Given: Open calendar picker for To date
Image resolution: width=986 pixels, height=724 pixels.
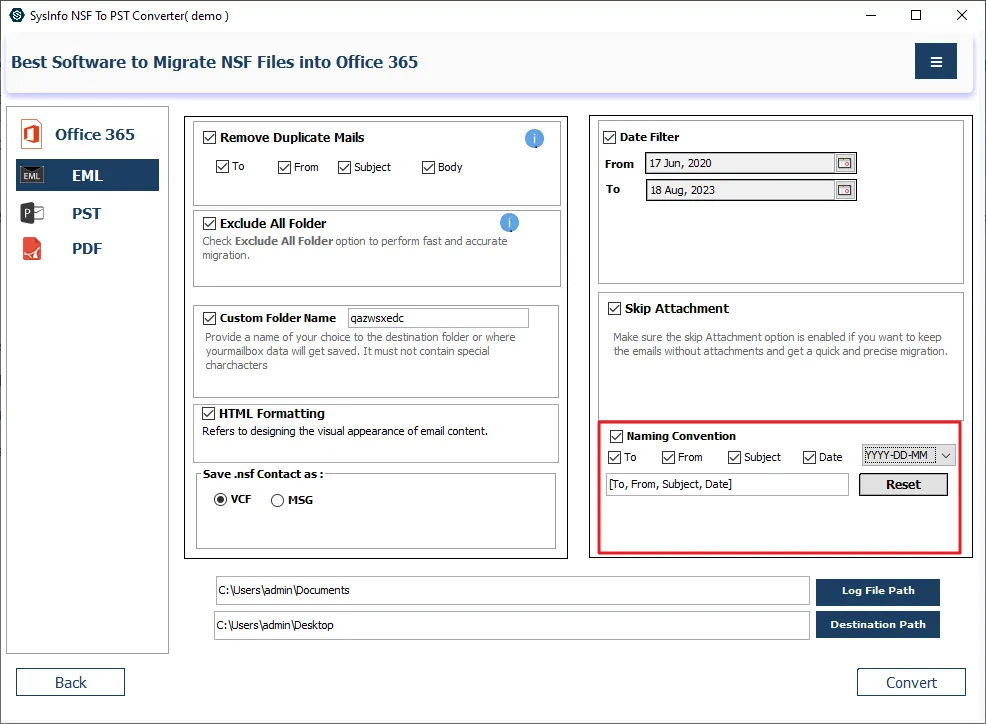Looking at the screenshot, I should tap(845, 190).
